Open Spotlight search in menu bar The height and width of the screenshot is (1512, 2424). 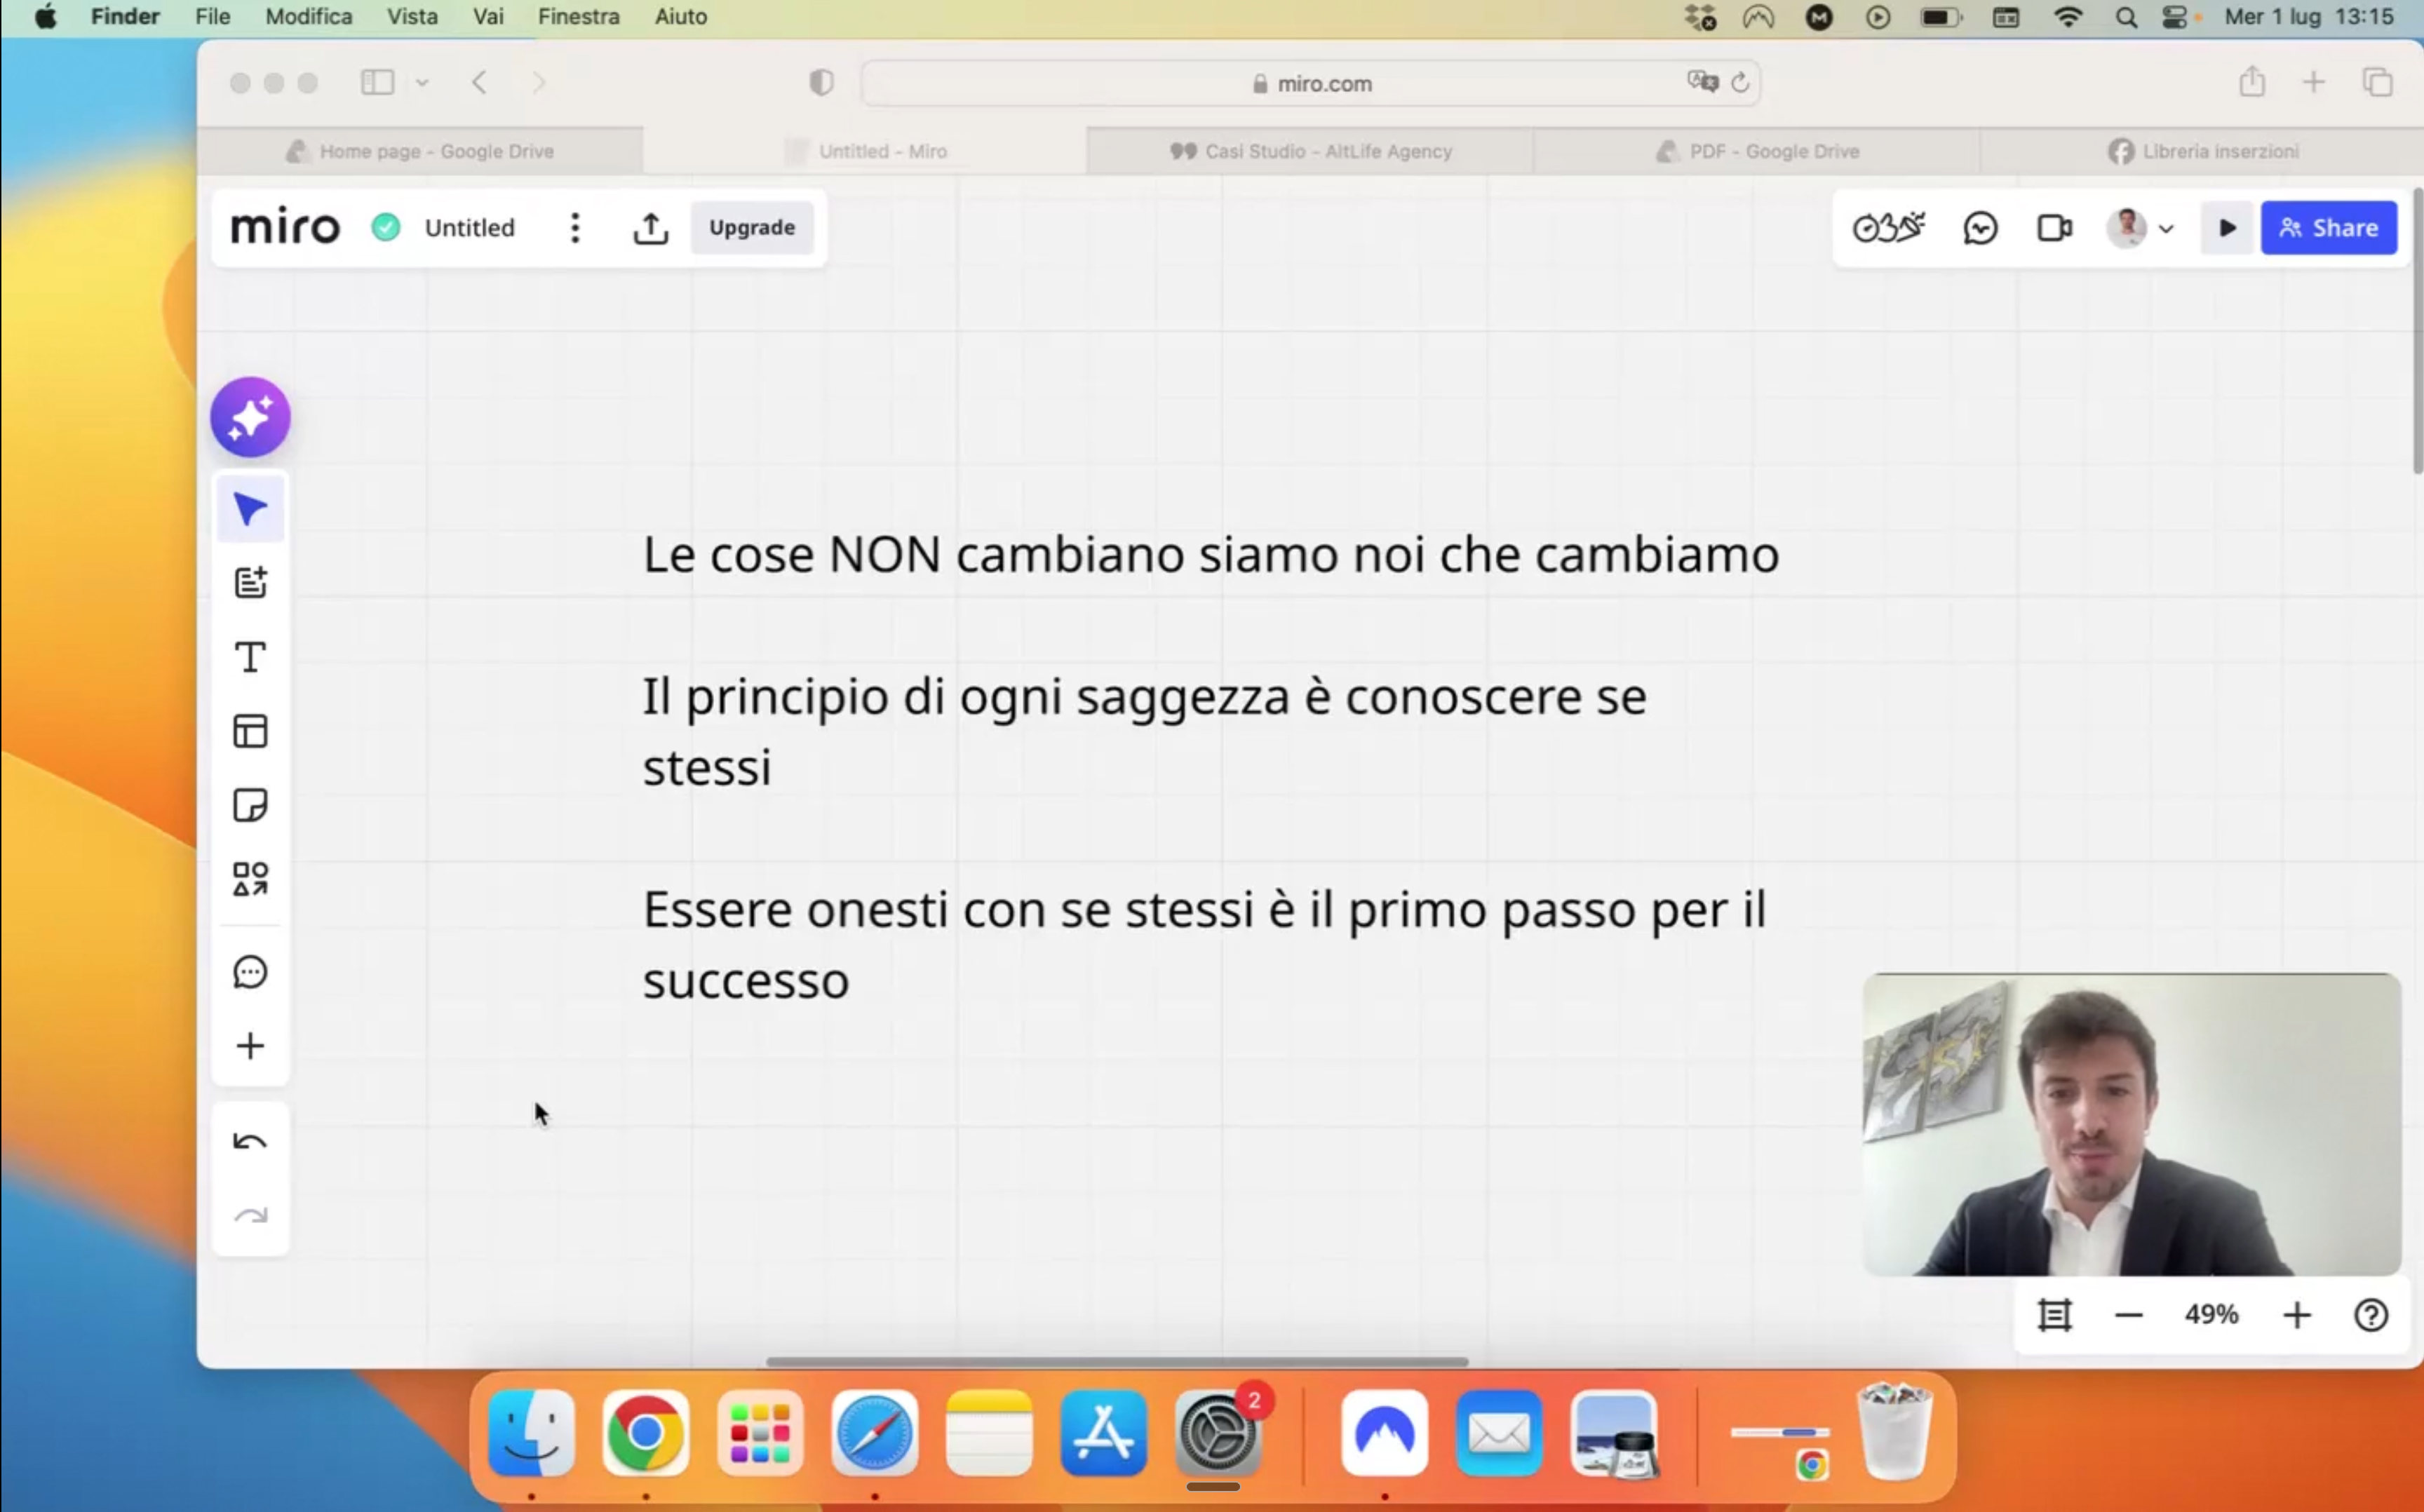(x=2126, y=18)
